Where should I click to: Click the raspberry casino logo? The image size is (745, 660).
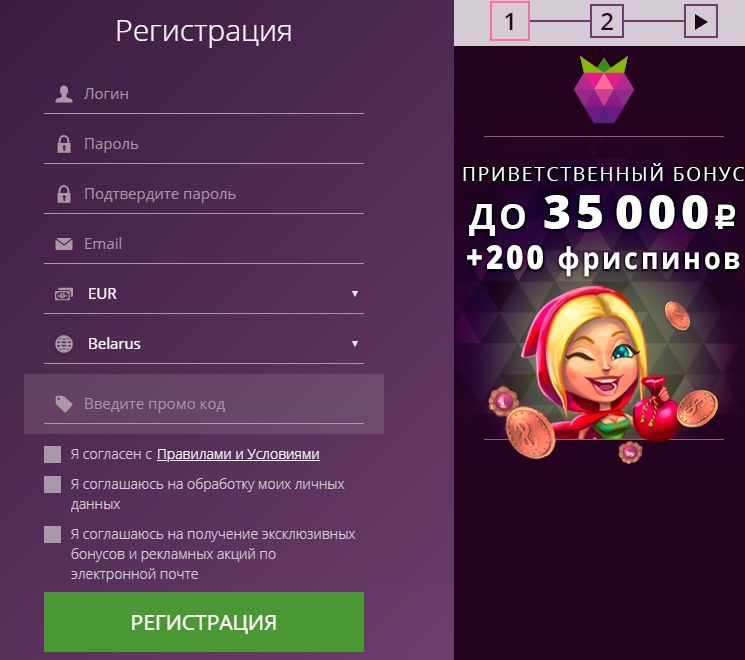click(603, 89)
